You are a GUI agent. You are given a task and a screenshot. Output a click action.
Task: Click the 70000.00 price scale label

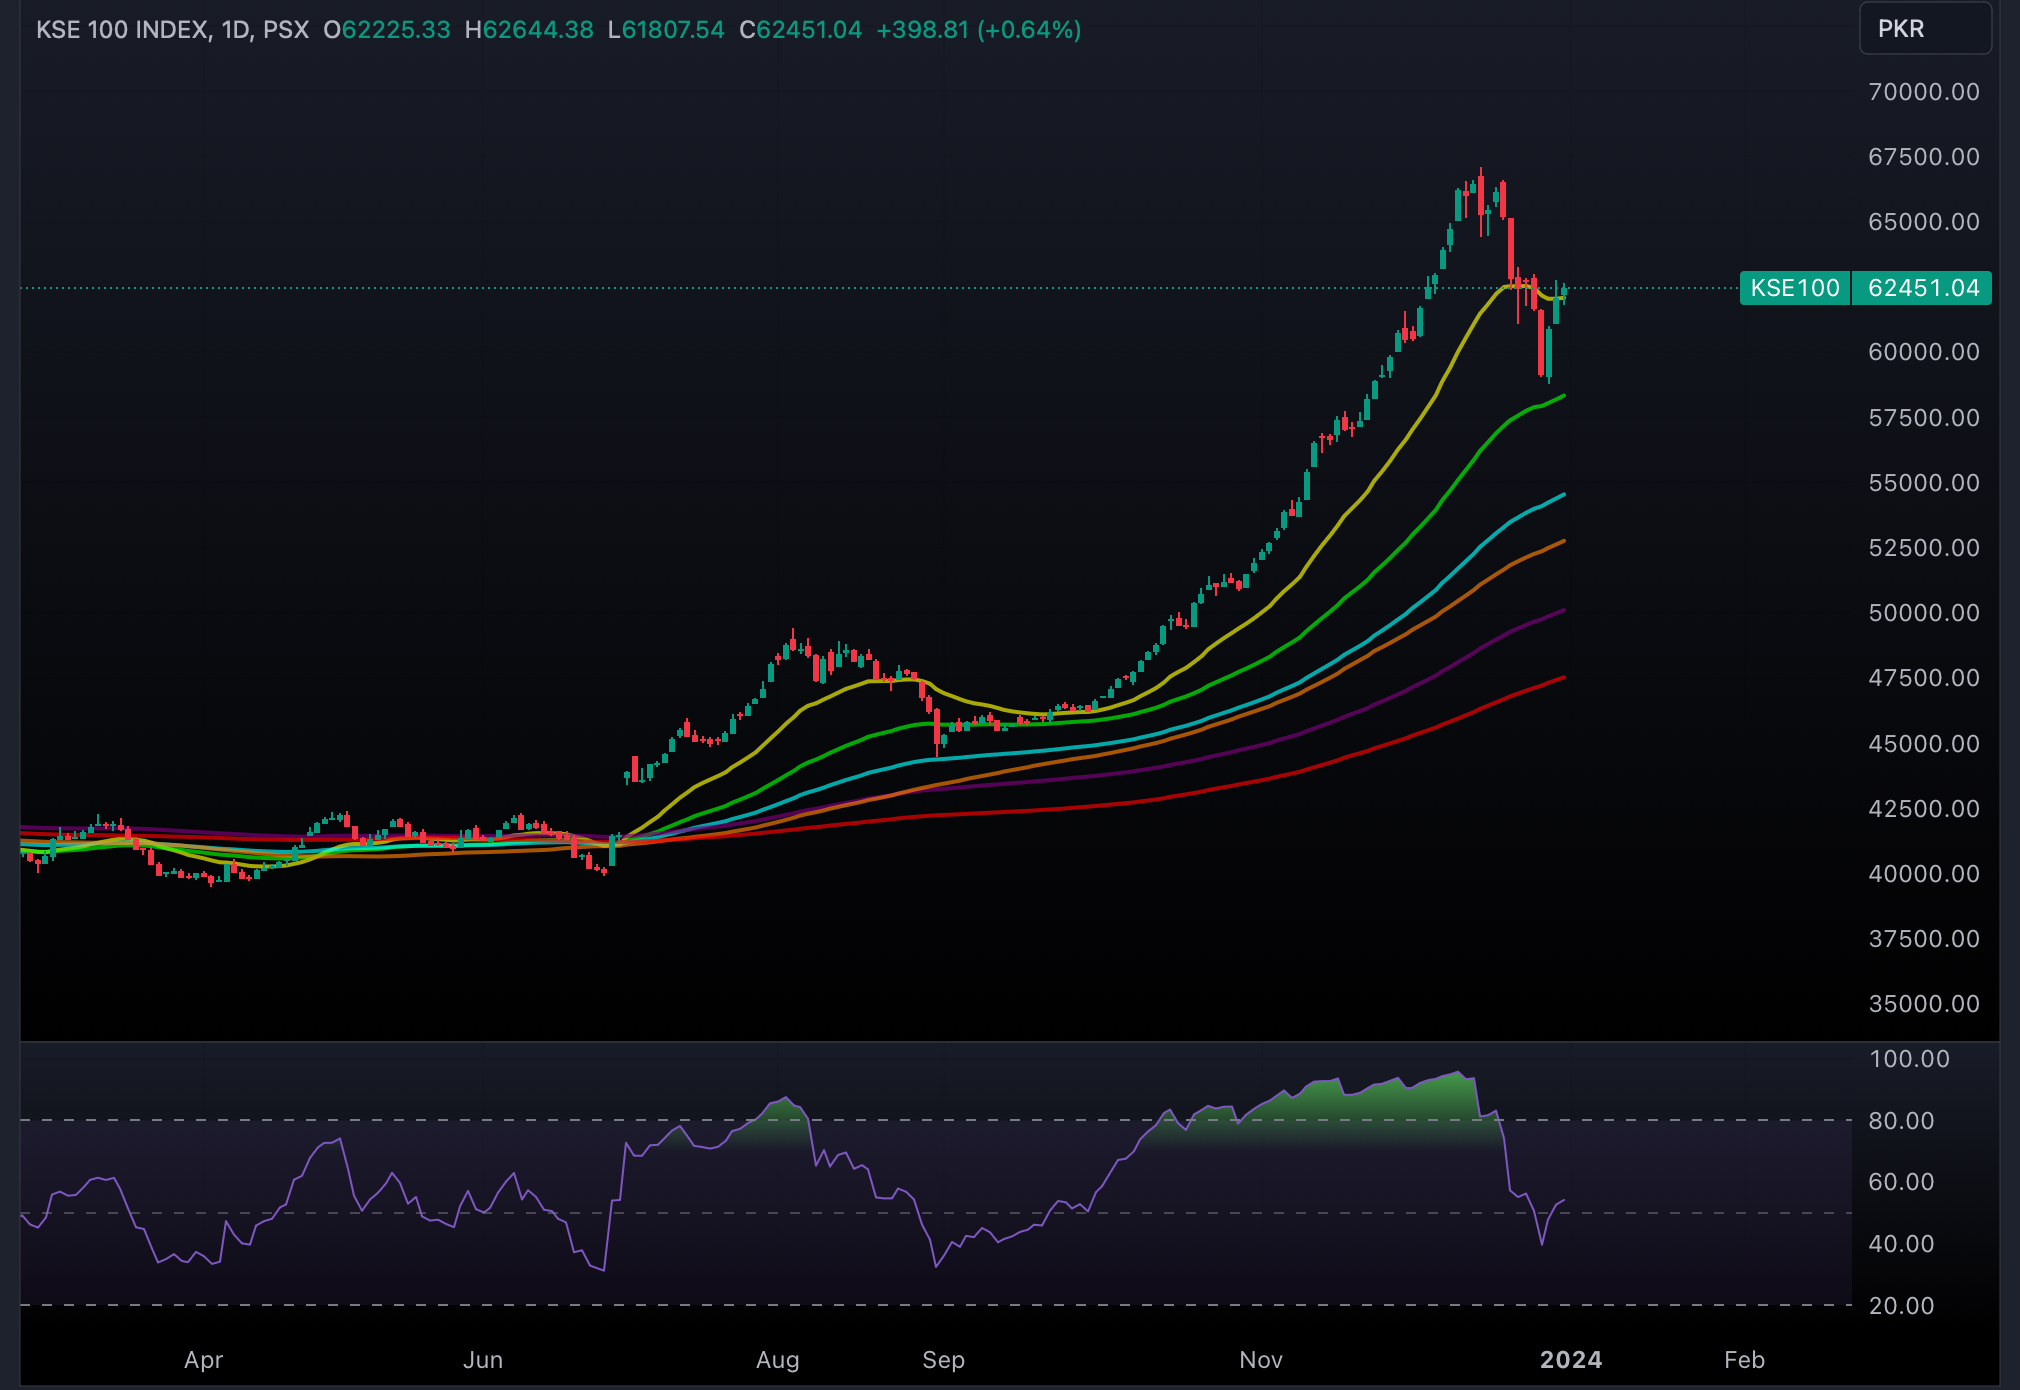(1923, 91)
